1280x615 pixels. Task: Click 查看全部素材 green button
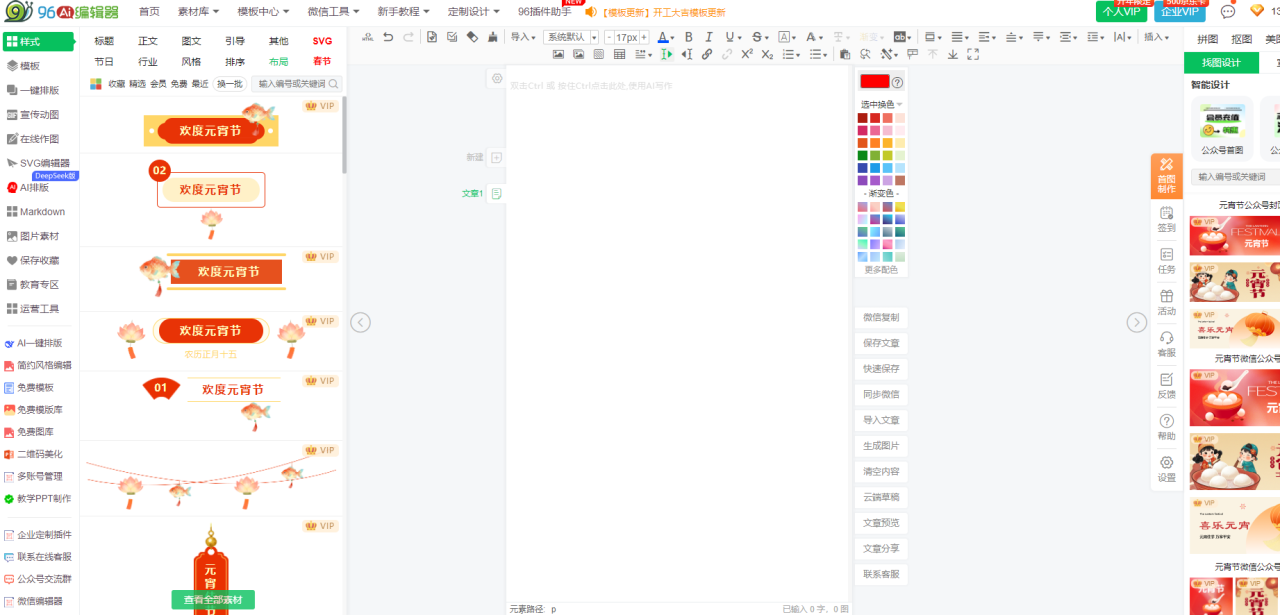[x=212, y=600]
